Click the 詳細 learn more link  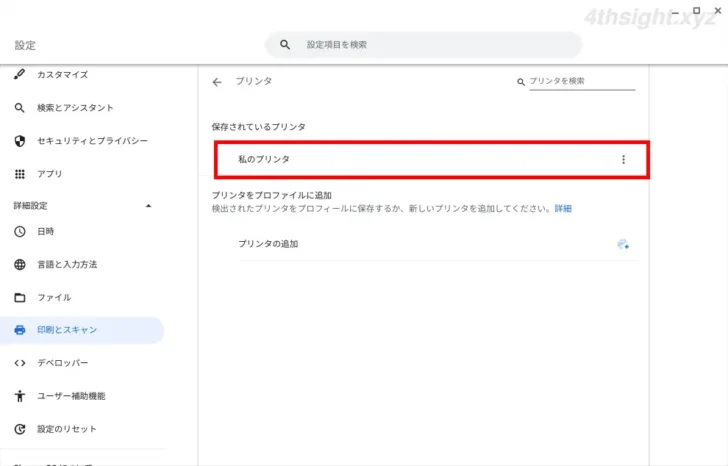(x=563, y=209)
